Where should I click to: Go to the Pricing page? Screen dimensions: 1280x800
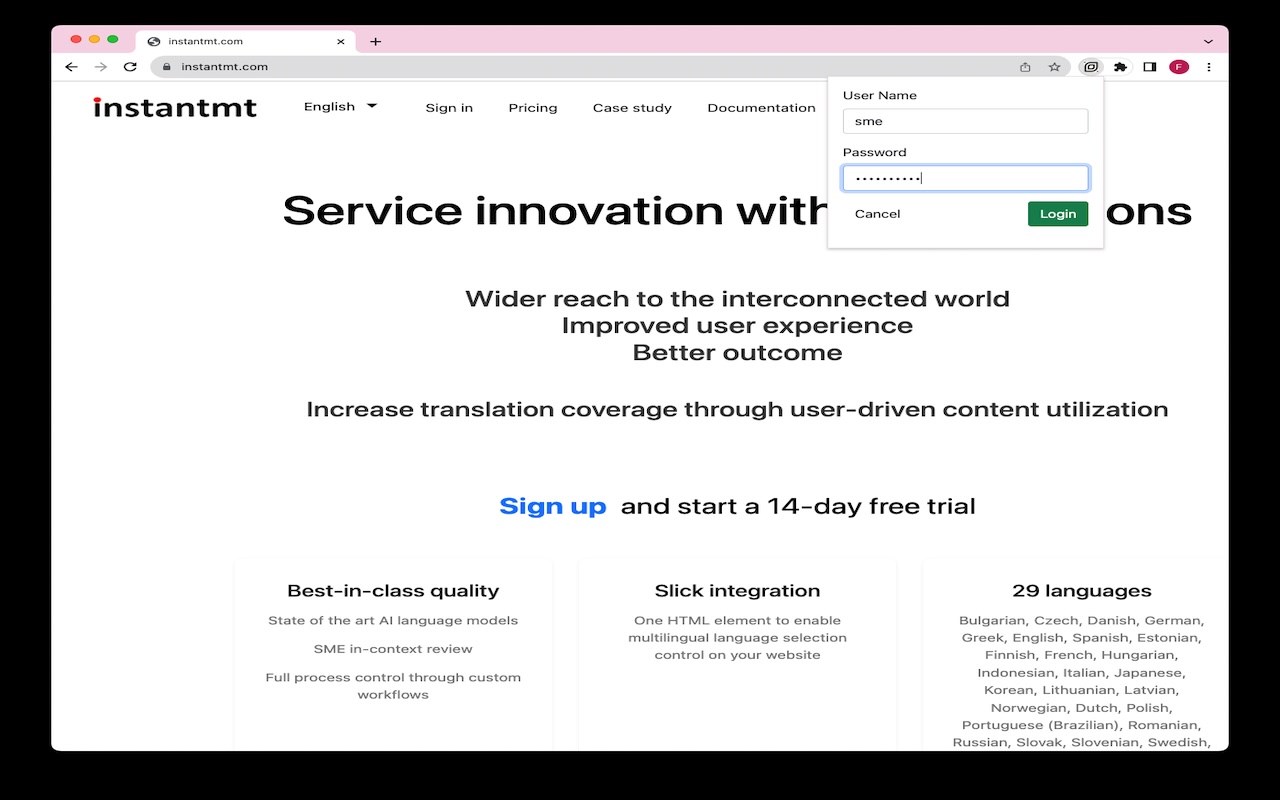pos(533,108)
